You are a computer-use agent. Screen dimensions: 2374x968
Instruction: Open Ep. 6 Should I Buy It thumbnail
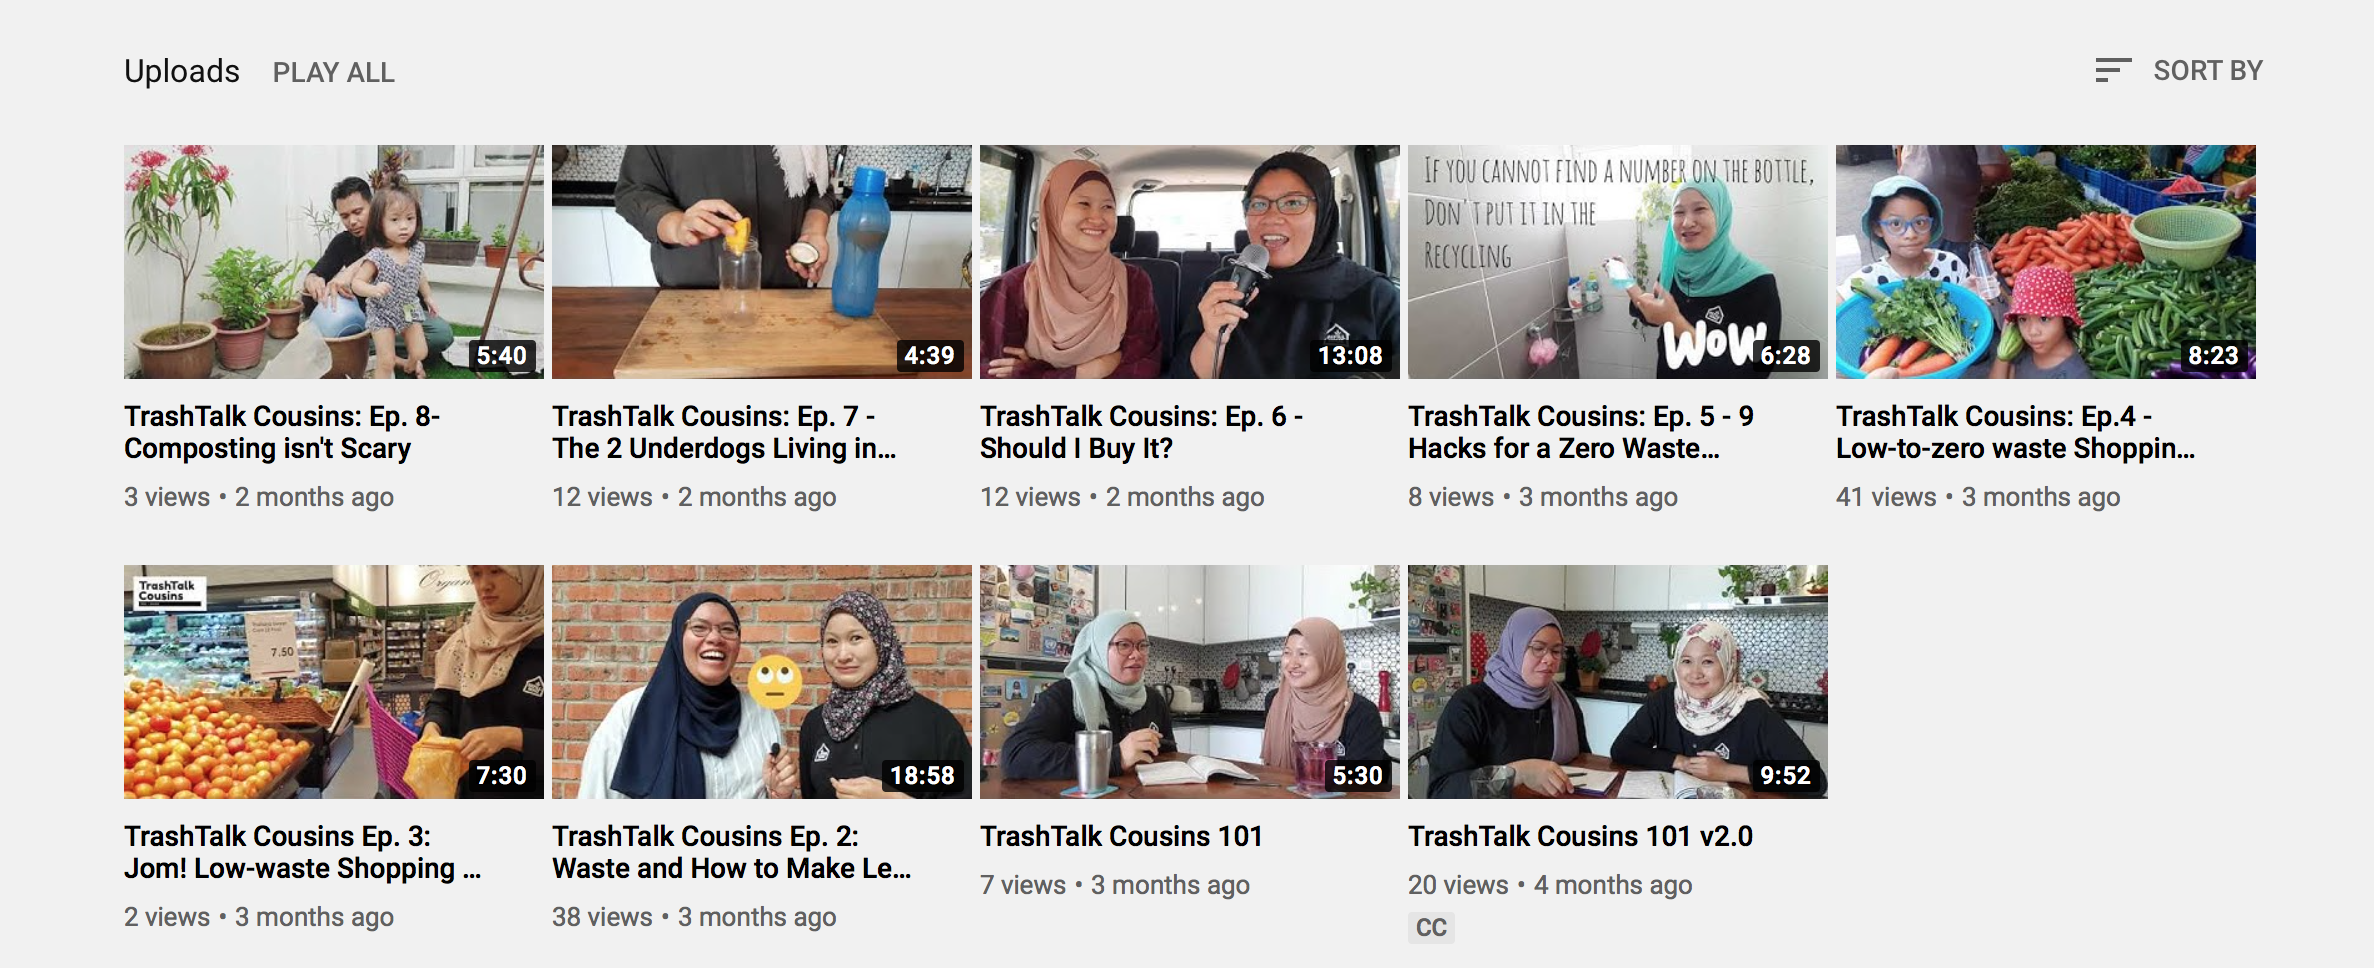[x=1190, y=262]
